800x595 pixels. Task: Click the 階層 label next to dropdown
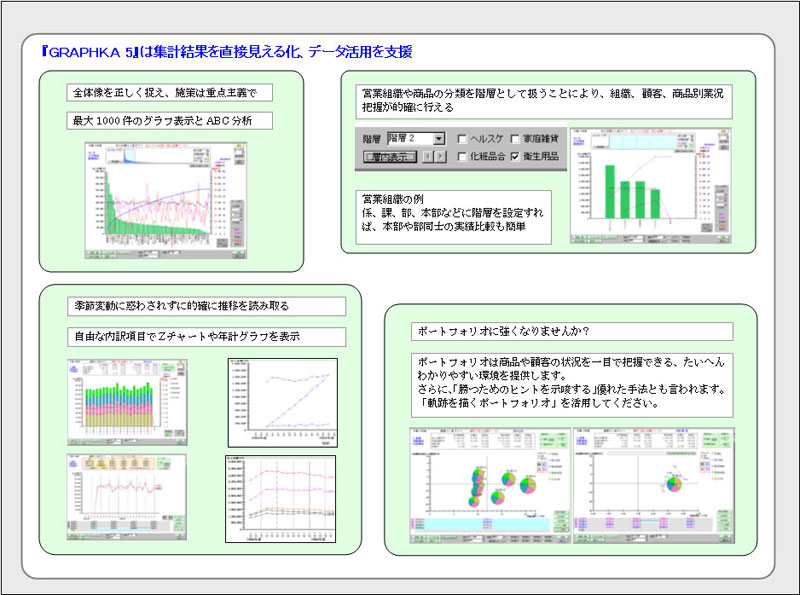click(371, 139)
